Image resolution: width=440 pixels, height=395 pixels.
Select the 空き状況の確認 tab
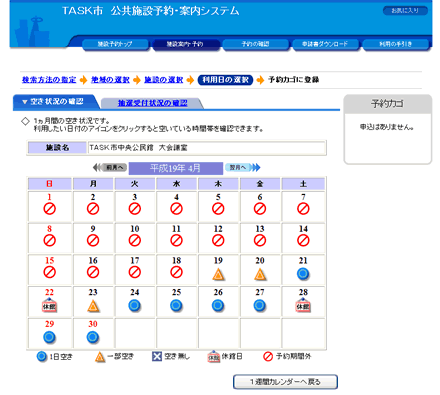pyautogui.click(x=57, y=102)
